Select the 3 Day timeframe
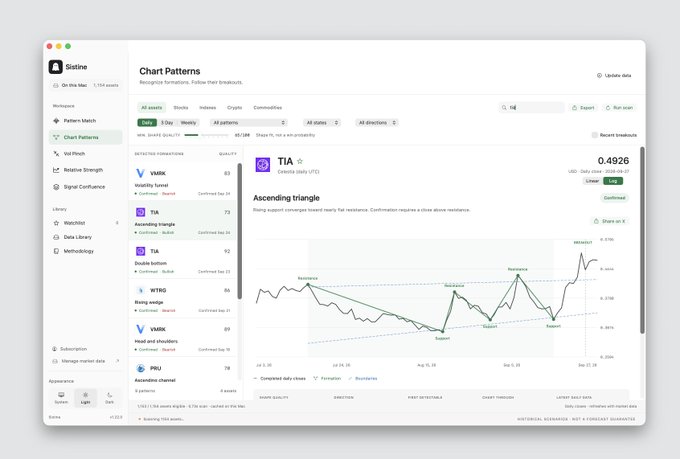The width and height of the screenshot is (680, 459). (167, 123)
